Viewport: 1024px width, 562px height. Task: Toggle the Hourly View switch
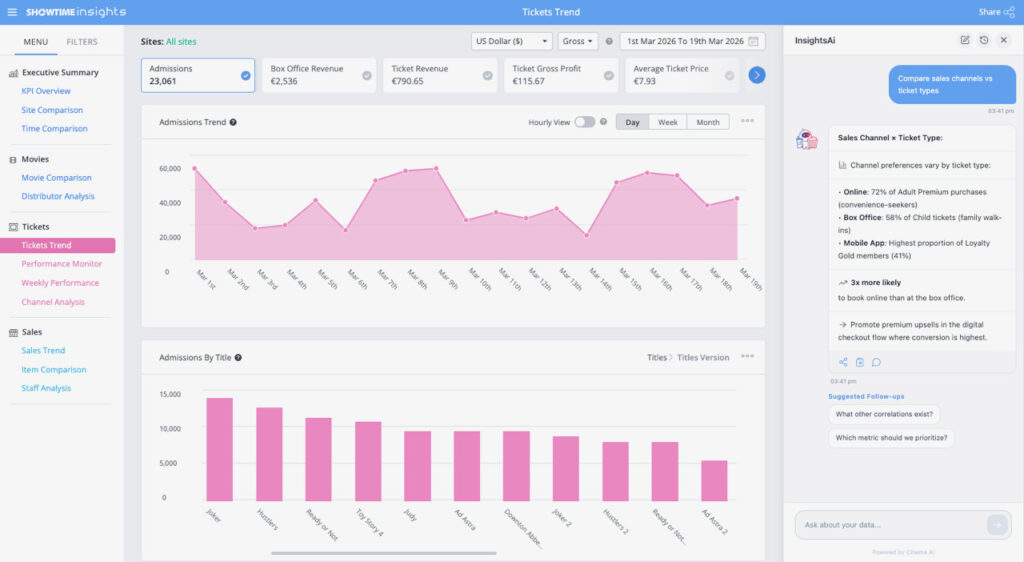pos(584,122)
